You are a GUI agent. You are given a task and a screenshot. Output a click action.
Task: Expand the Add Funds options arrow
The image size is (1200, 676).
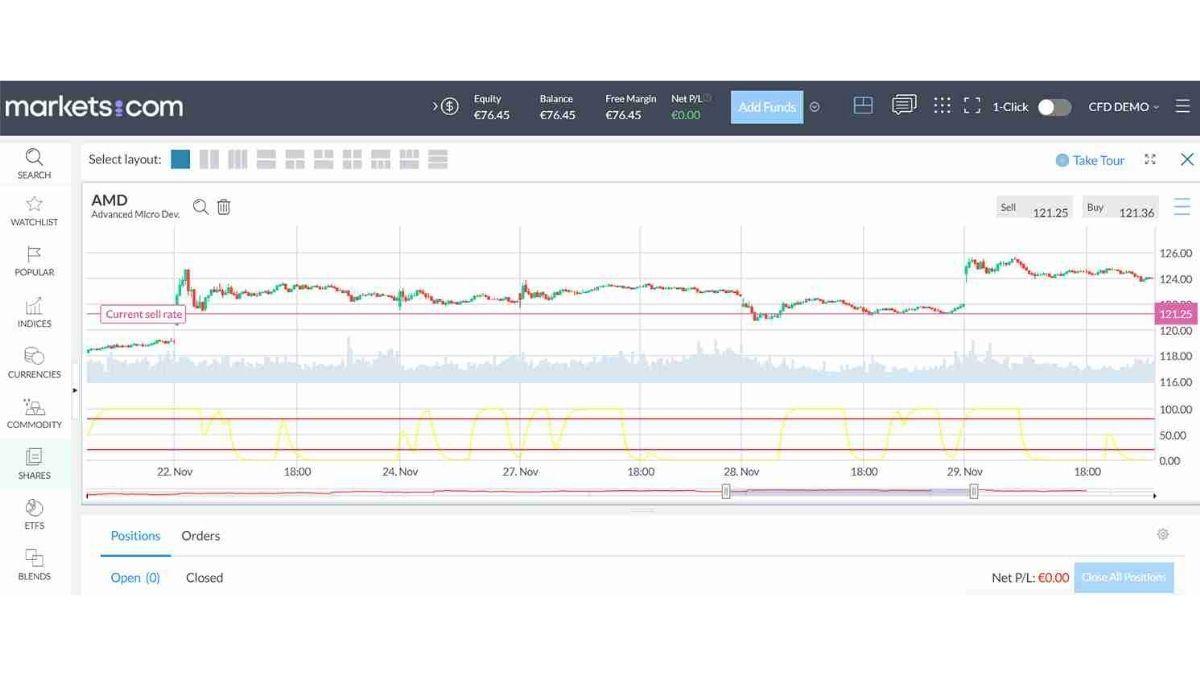point(815,107)
